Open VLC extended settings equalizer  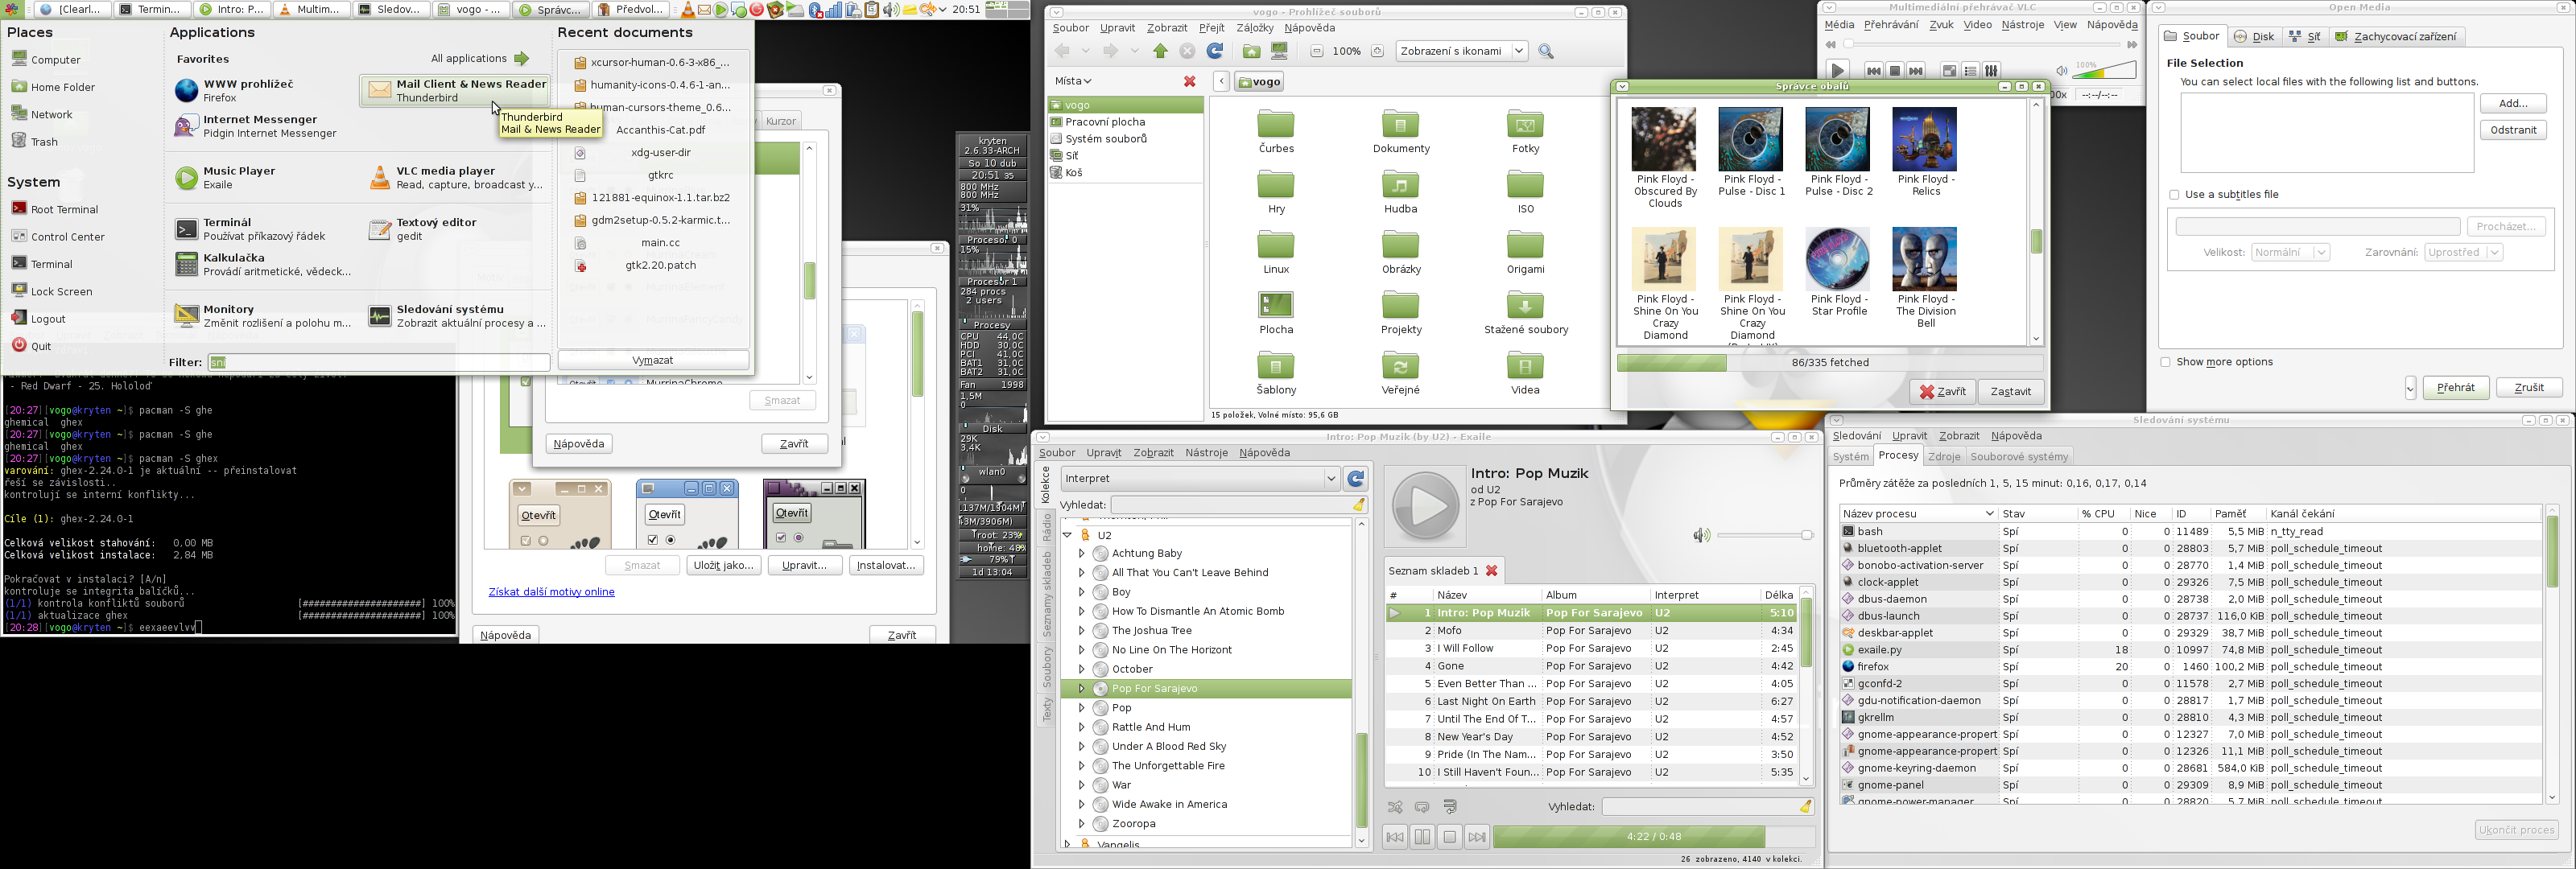click(x=1991, y=71)
